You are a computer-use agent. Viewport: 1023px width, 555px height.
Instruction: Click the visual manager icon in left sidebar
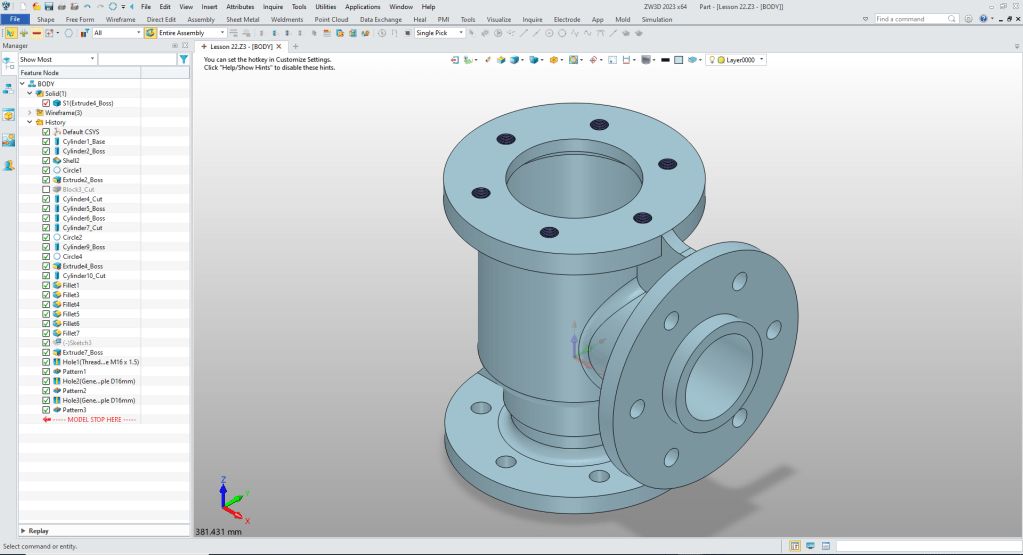[x=8, y=140]
